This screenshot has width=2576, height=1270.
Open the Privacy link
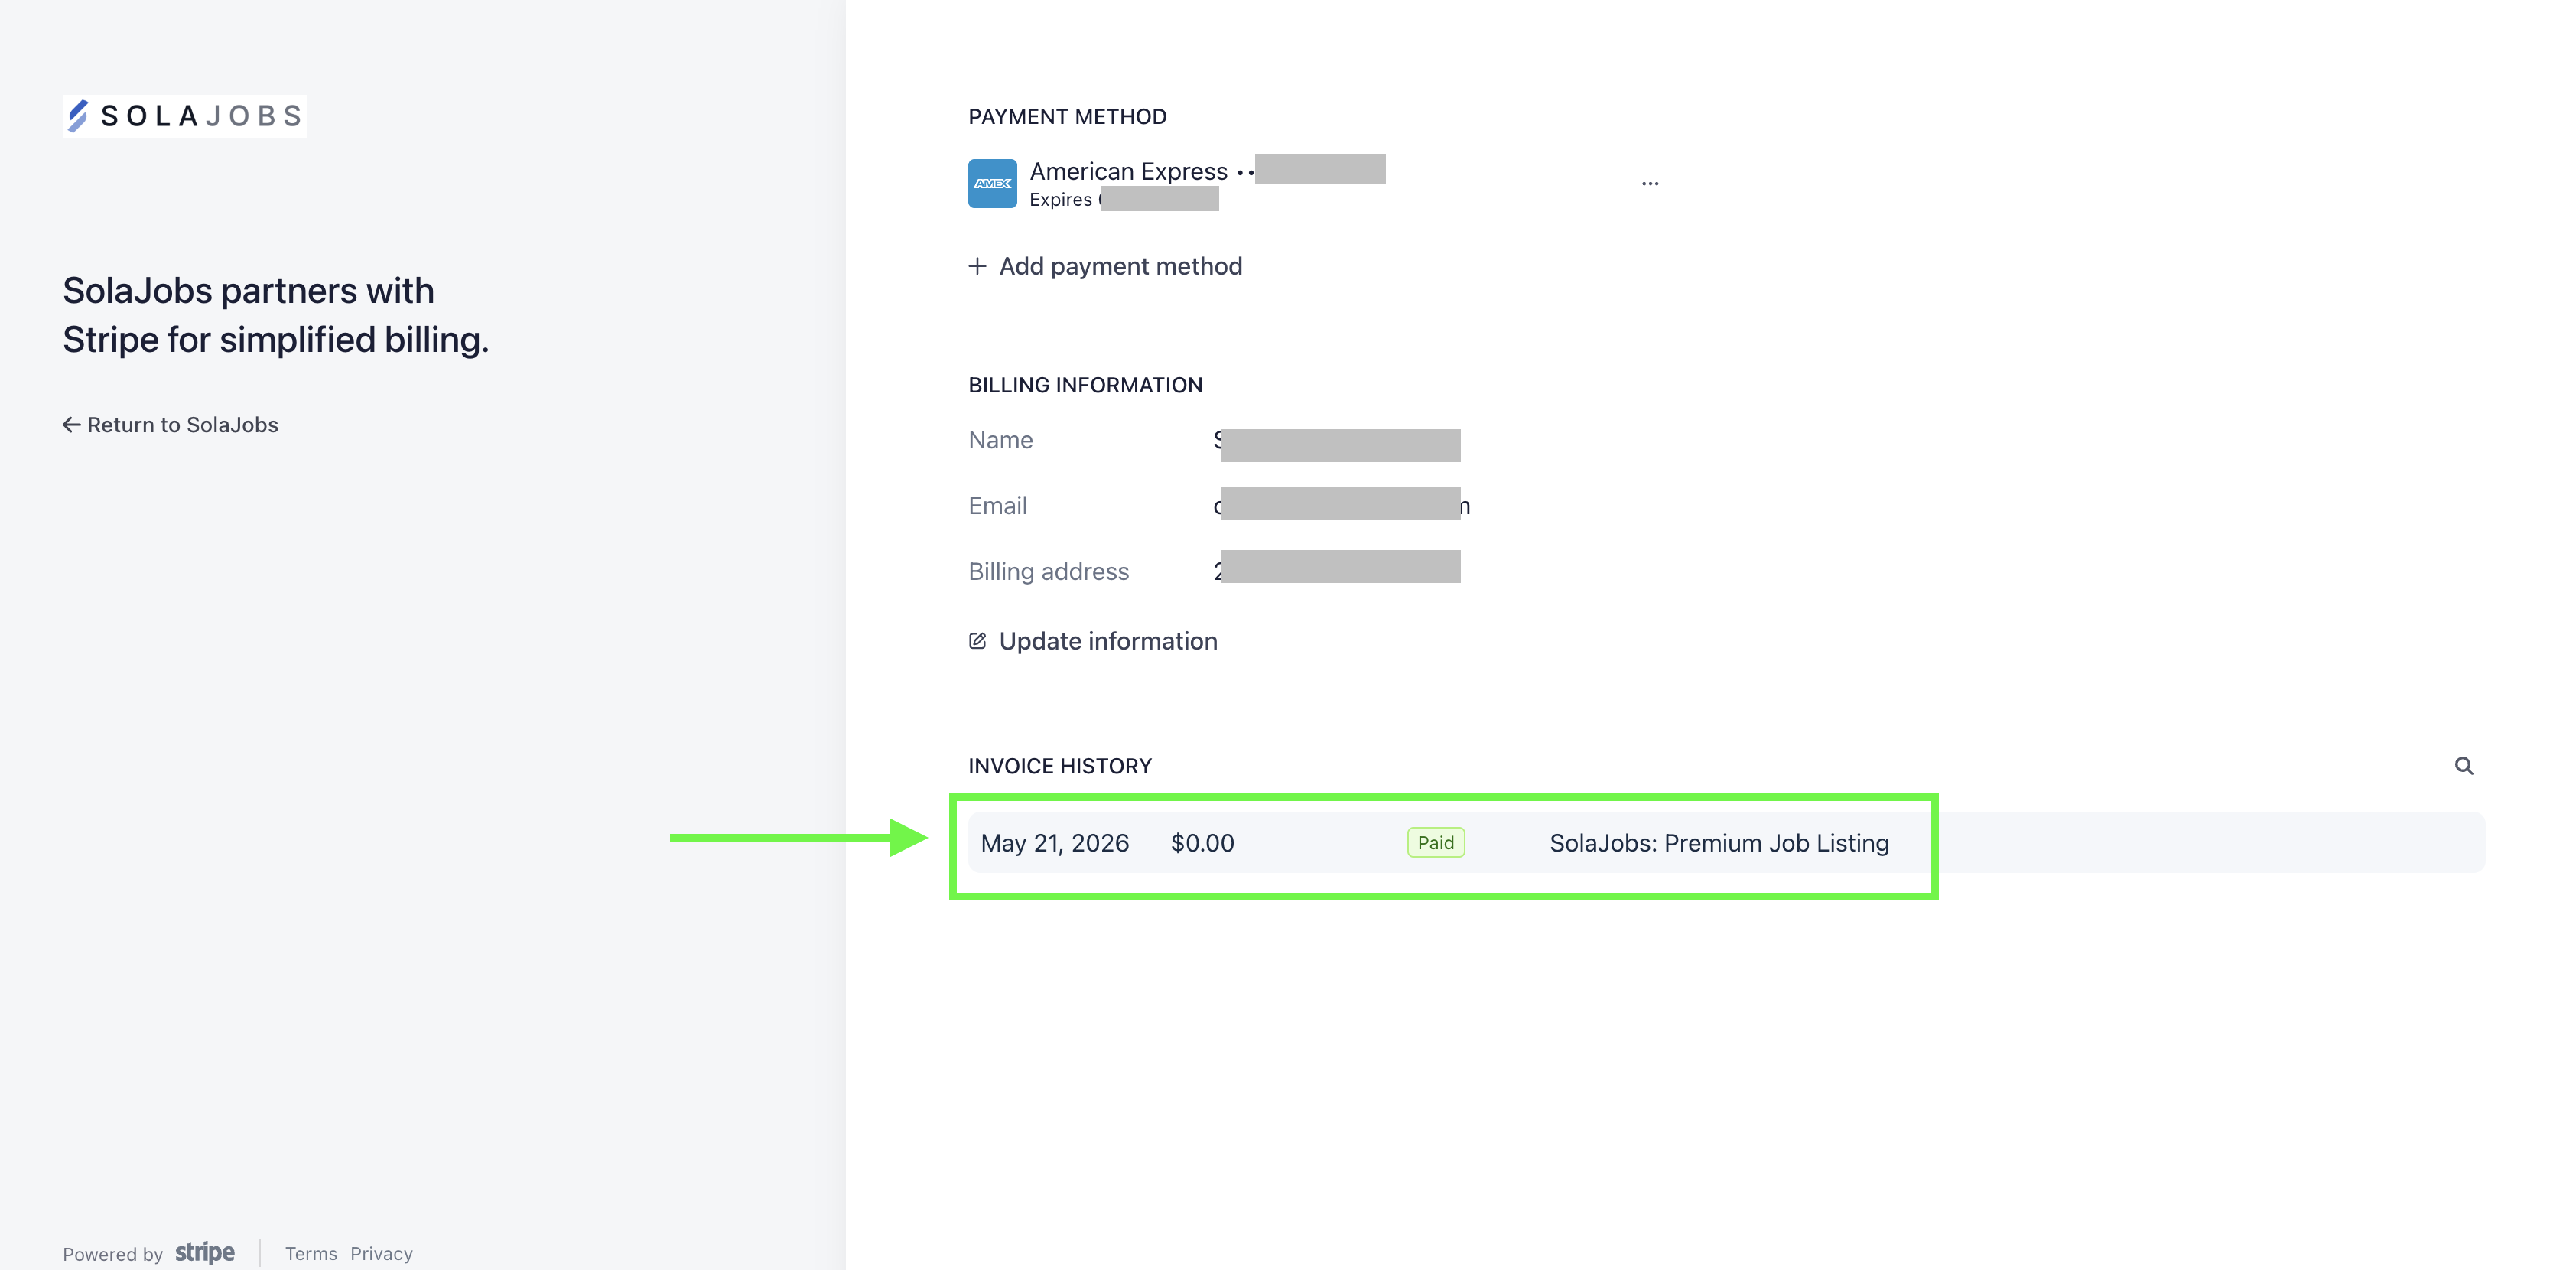381,1254
